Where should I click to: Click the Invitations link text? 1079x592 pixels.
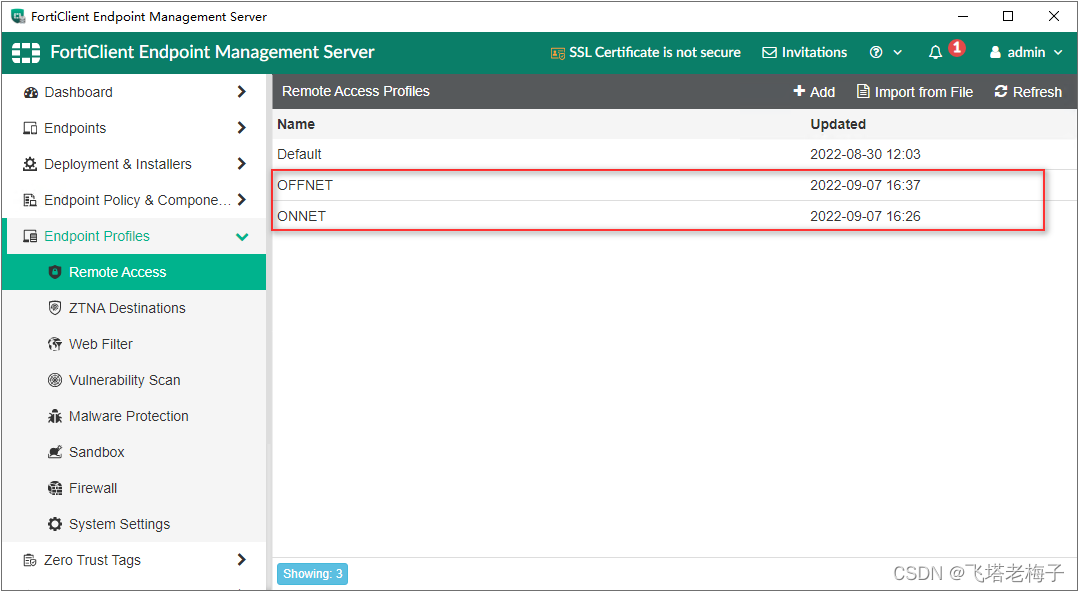pos(814,52)
